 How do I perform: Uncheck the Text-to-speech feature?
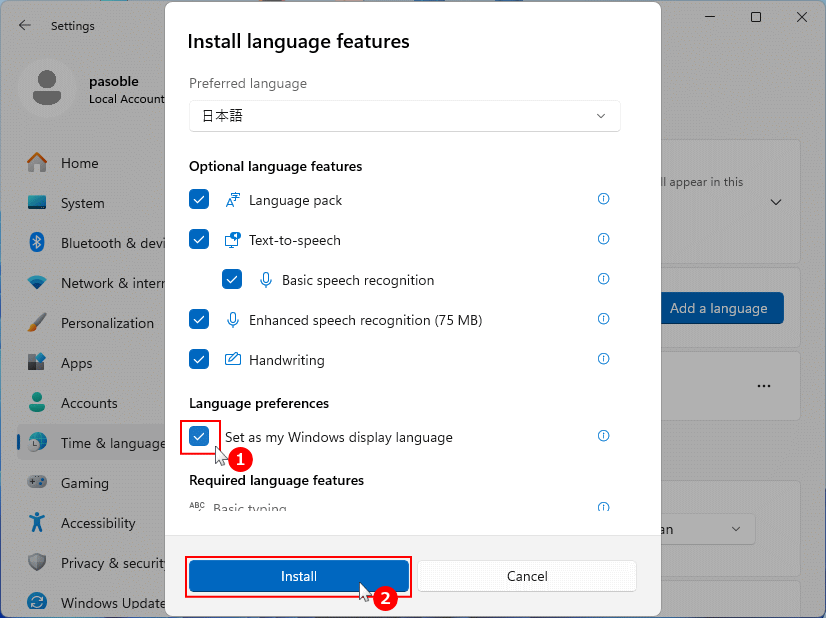(x=199, y=240)
